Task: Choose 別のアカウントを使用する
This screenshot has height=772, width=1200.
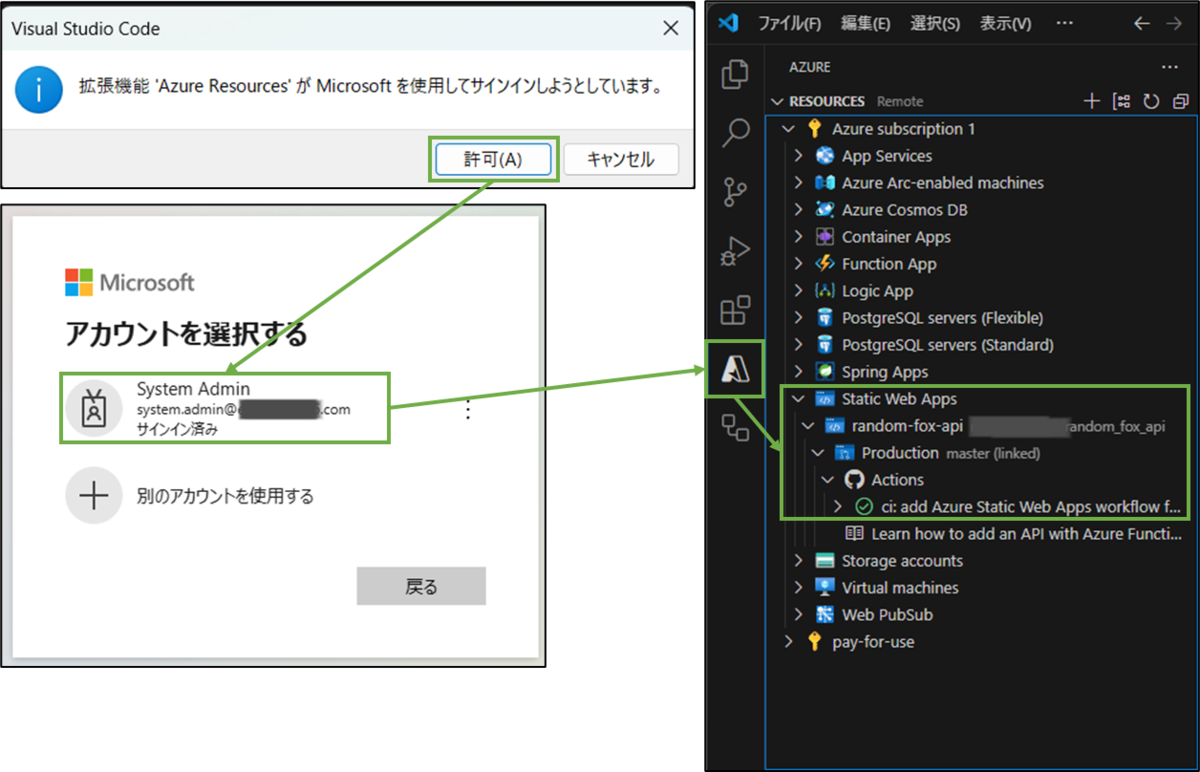Action: 225,496
